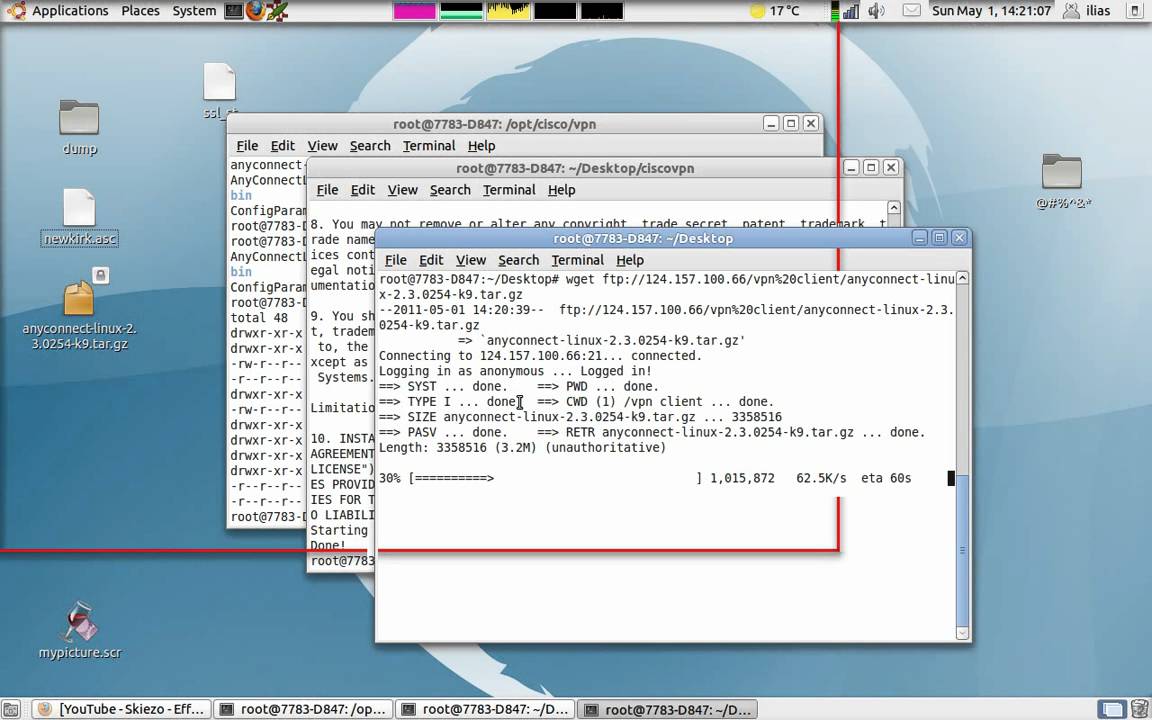Click ciscovpn terminal scrollbar up arrow
Viewport: 1152px width, 720px height.
pyautogui.click(x=893, y=208)
